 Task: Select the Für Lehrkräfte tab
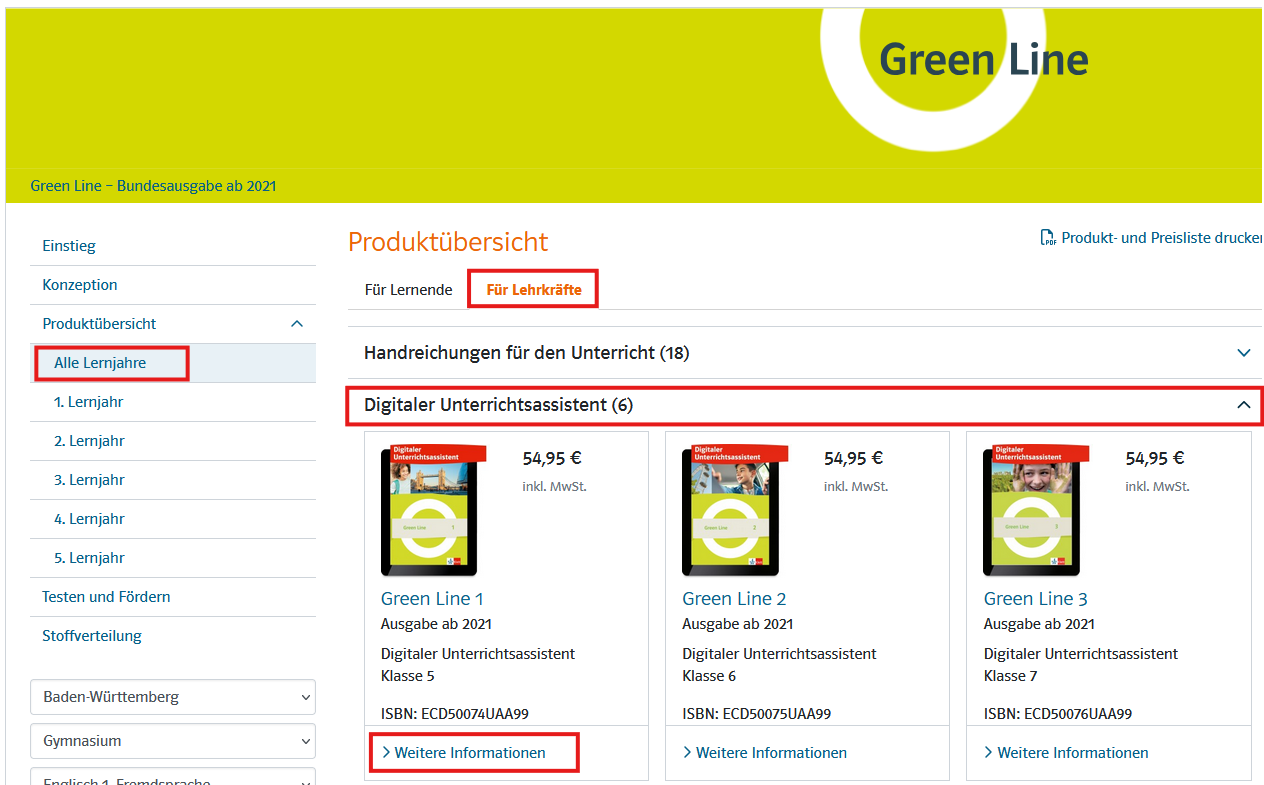pos(534,290)
